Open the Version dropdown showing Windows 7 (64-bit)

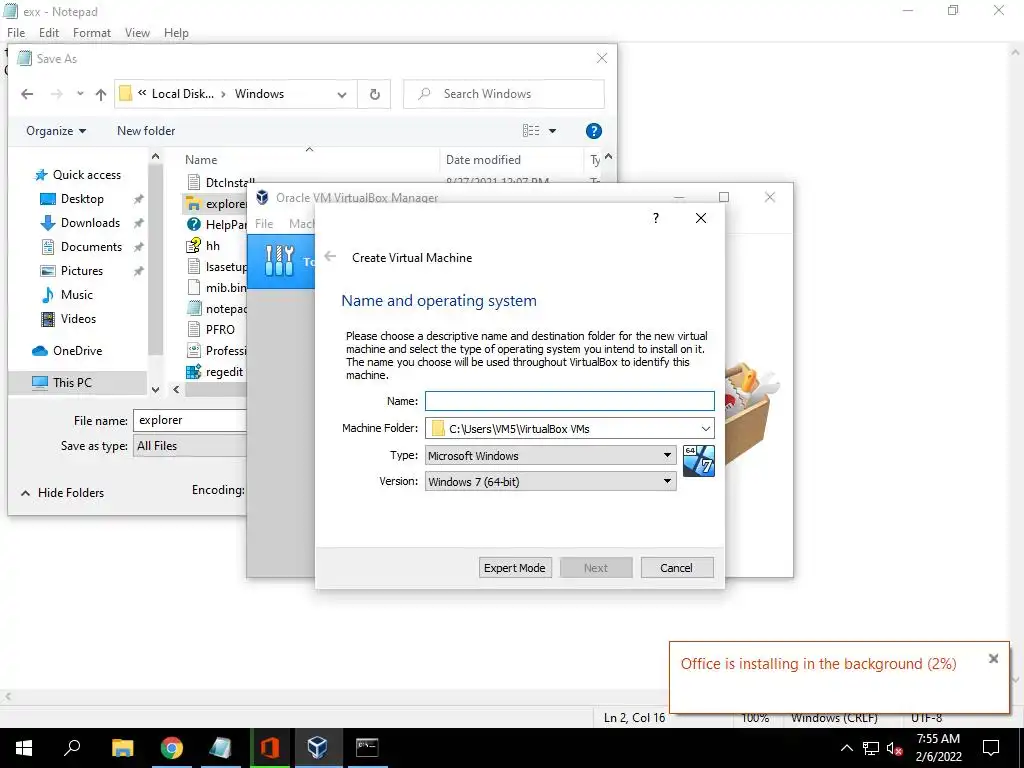[551, 481]
